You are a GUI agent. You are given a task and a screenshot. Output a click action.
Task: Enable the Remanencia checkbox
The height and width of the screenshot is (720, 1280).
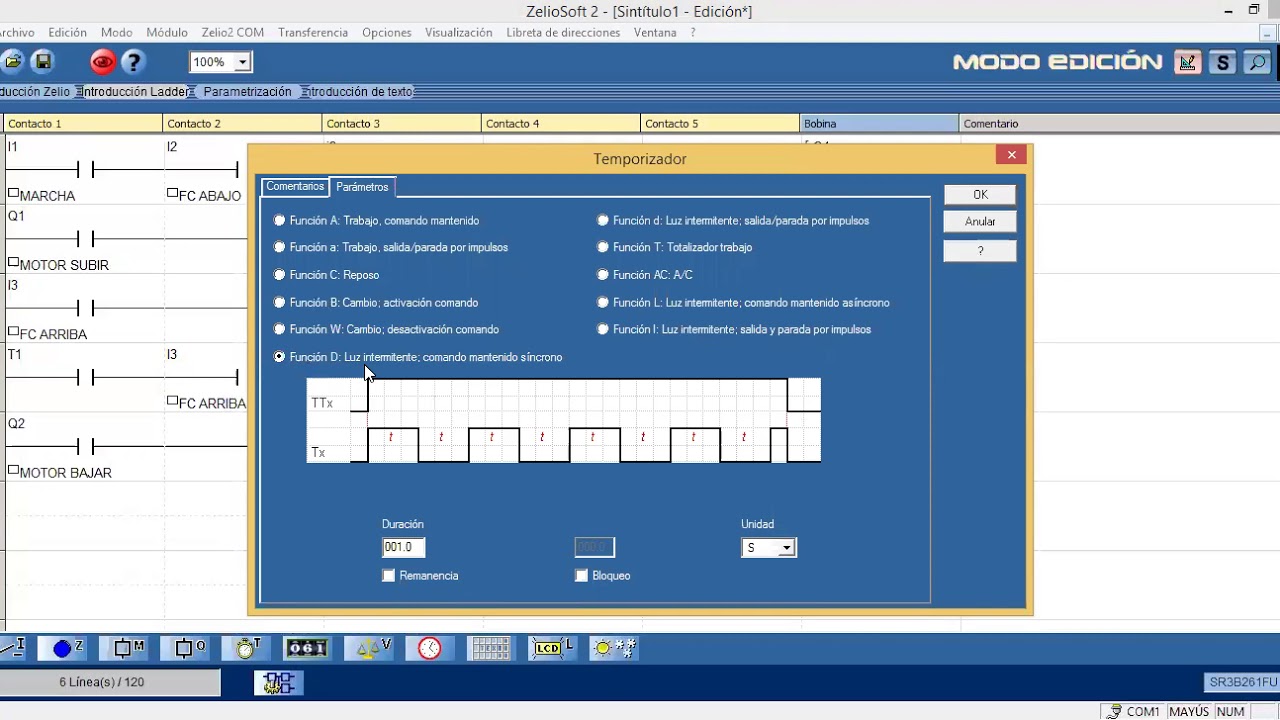coord(389,576)
